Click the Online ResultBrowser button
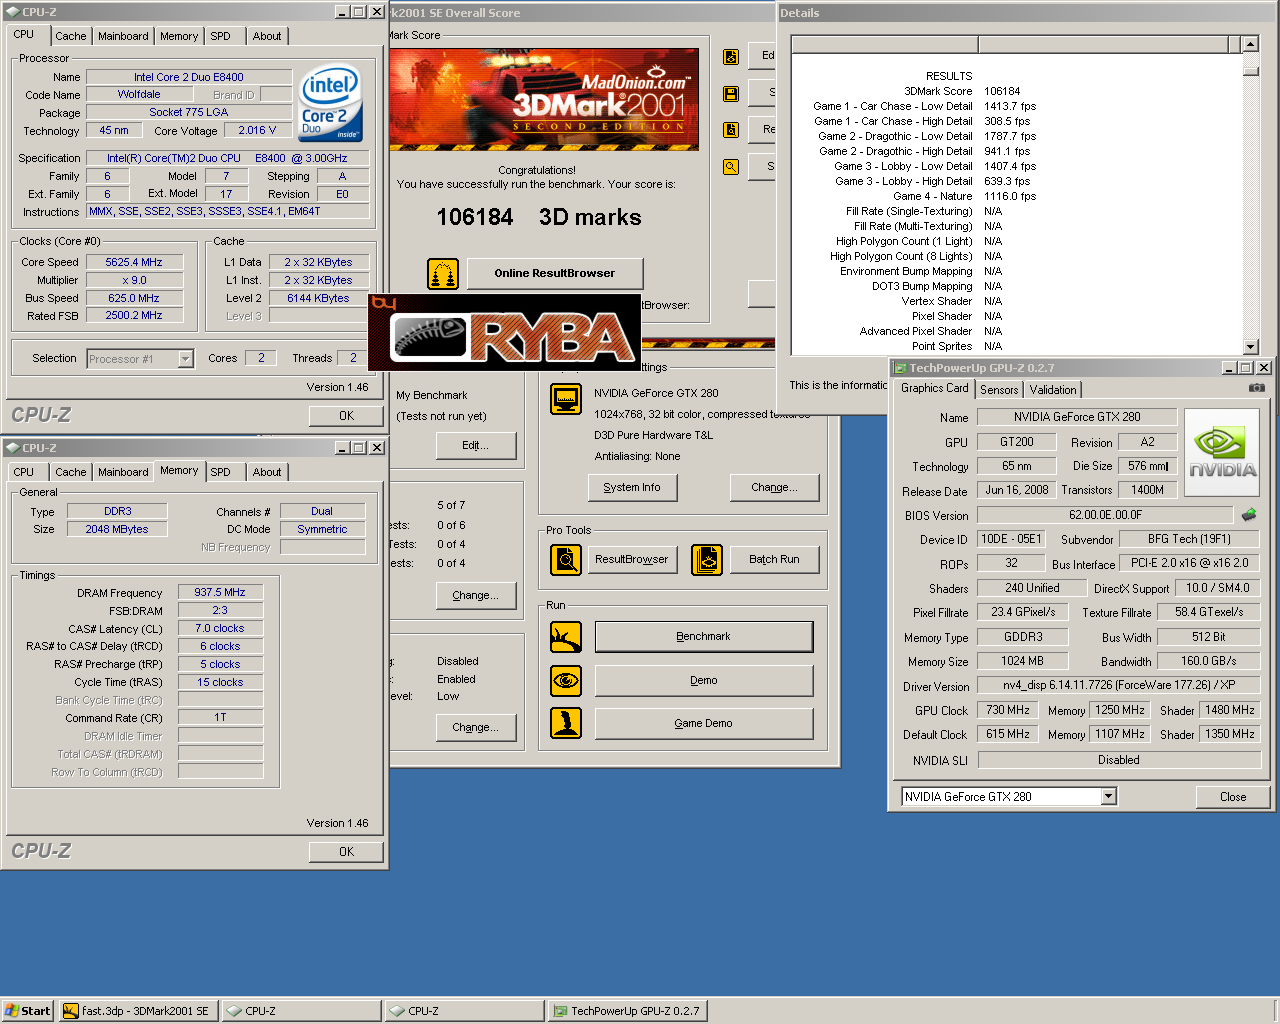Image resolution: width=1280 pixels, height=1024 pixels. [x=555, y=273]
